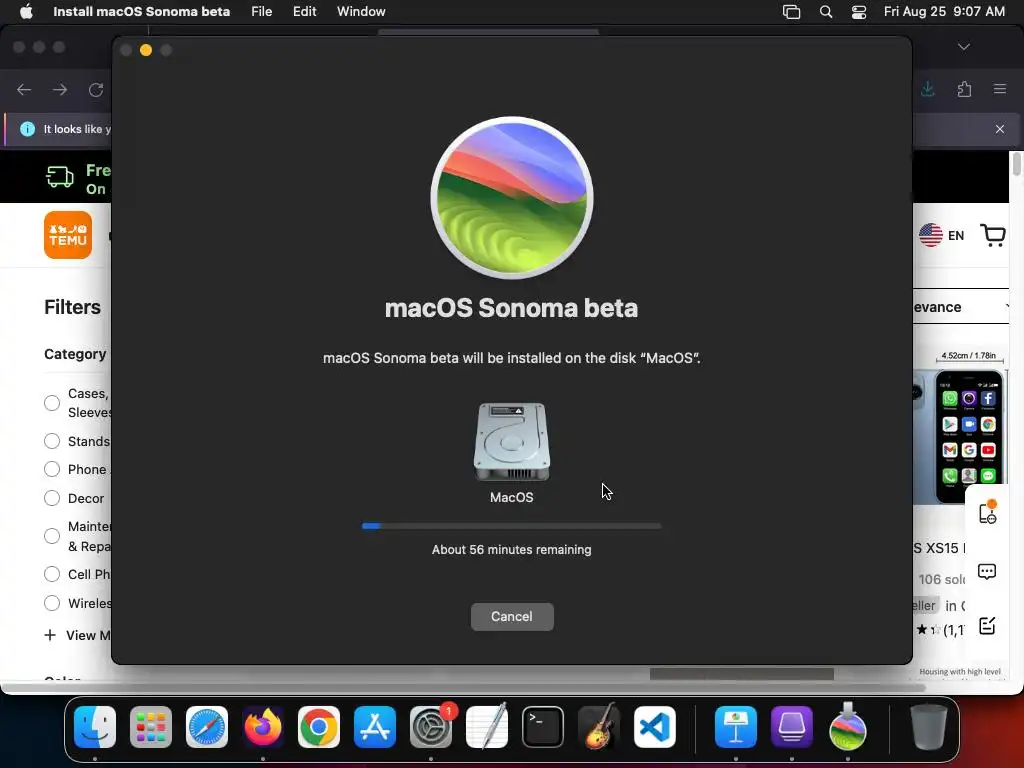Reload the page in the browser
The height and width of the screenshot is (768, 1024).
tap(96, 89)
